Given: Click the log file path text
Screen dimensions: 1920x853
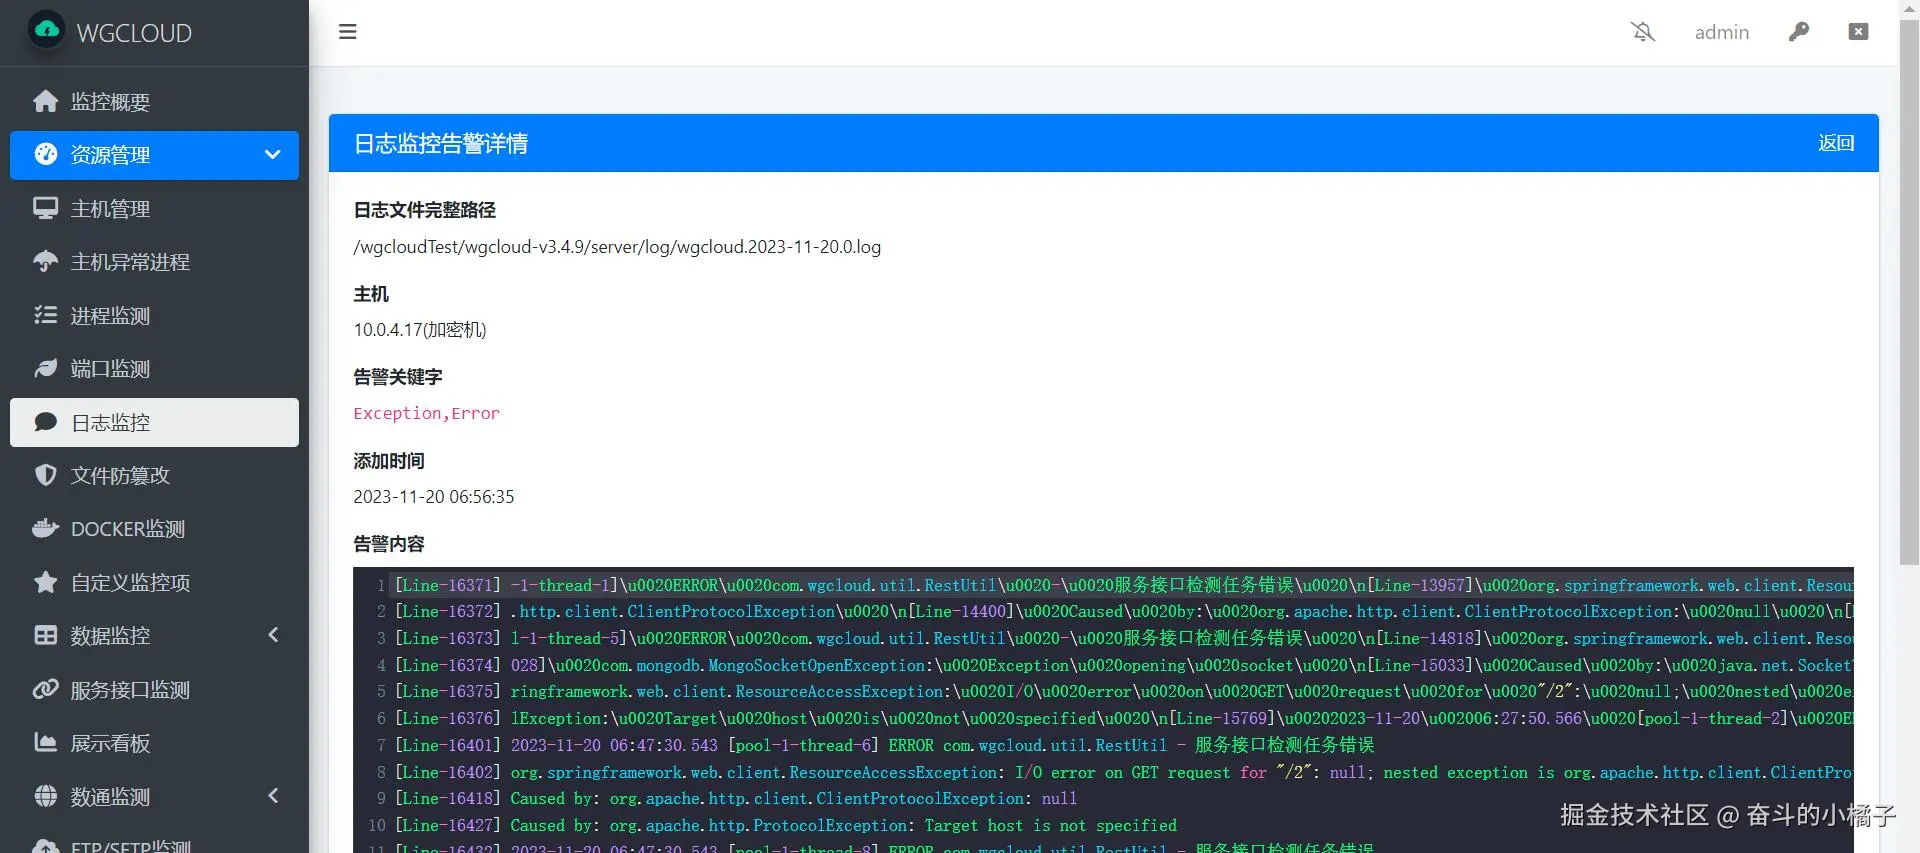Looking at the screenshot, I should 617,247.
